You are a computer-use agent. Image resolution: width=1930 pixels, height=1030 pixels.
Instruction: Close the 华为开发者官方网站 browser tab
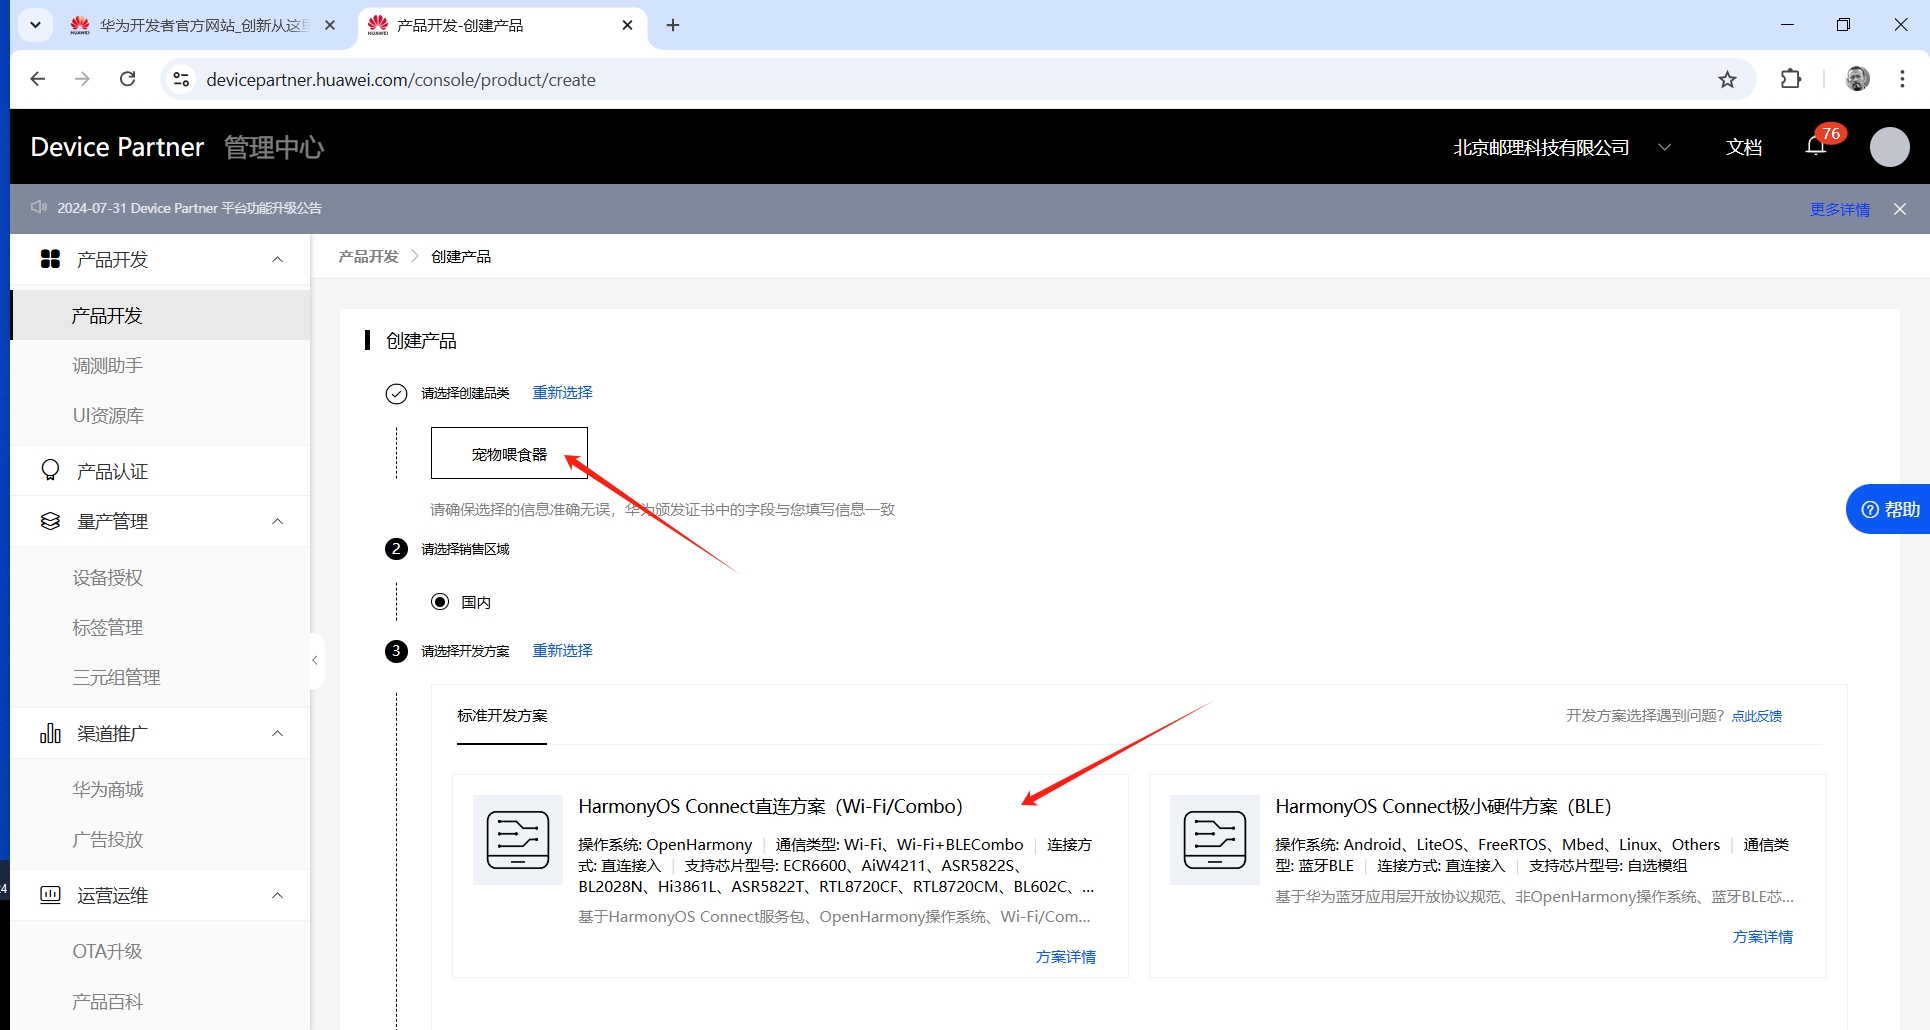tap(330, 25)
